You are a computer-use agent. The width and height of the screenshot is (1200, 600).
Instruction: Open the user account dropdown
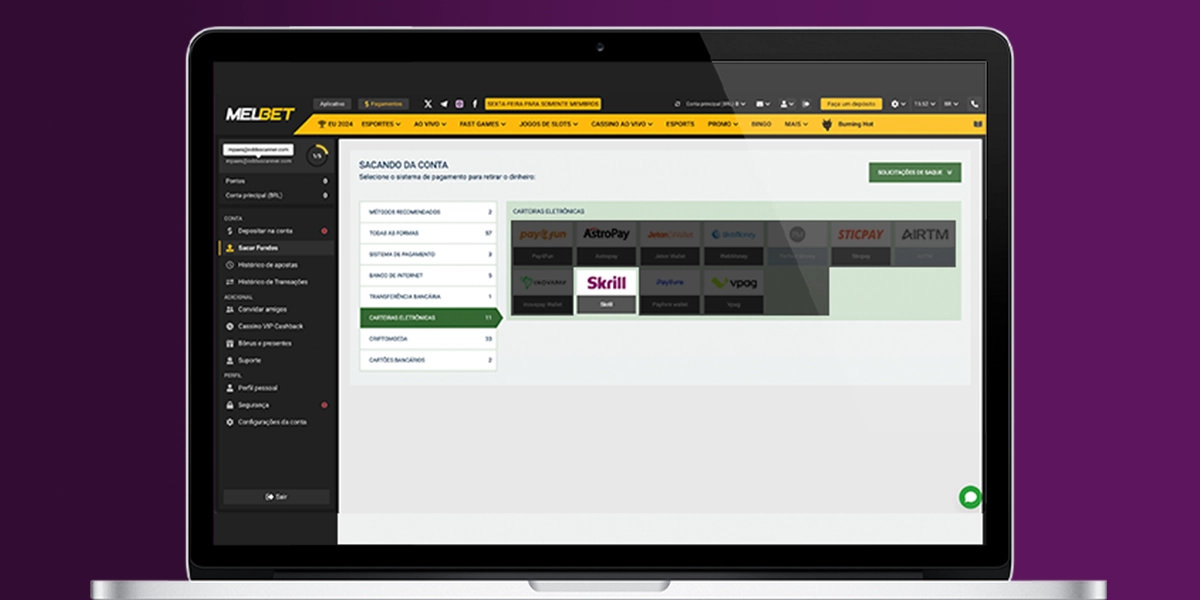click(x=787, y=104)
